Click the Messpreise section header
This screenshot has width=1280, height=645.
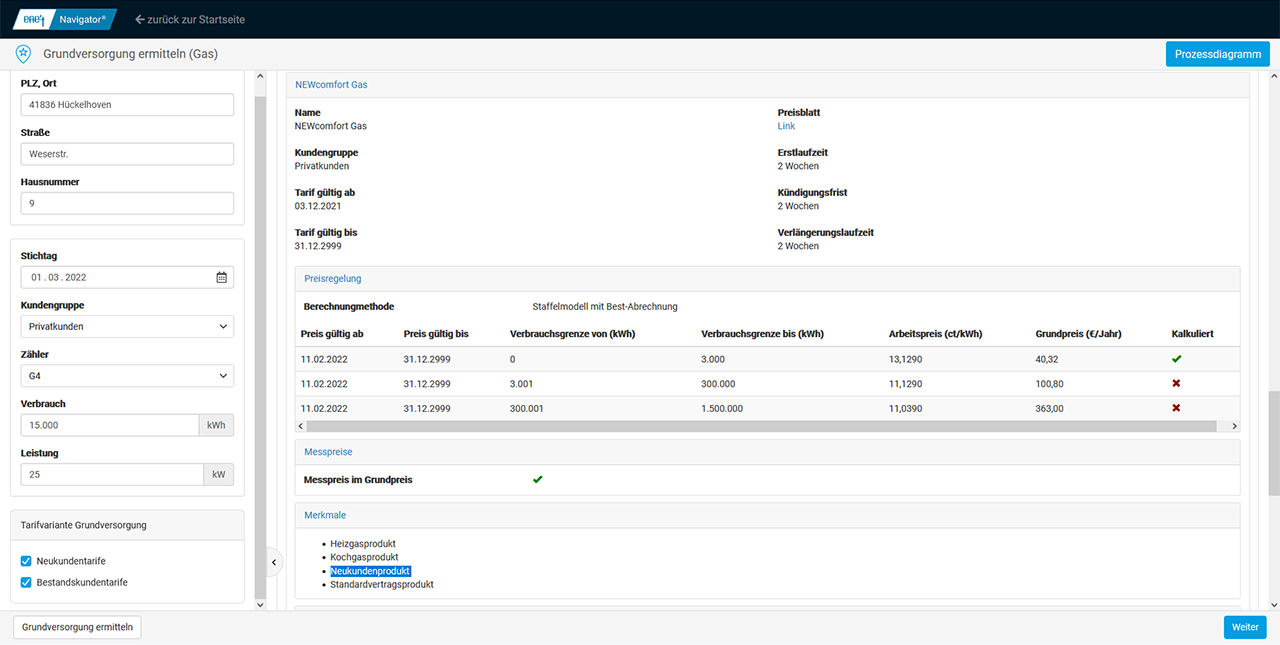click(328, 452)
